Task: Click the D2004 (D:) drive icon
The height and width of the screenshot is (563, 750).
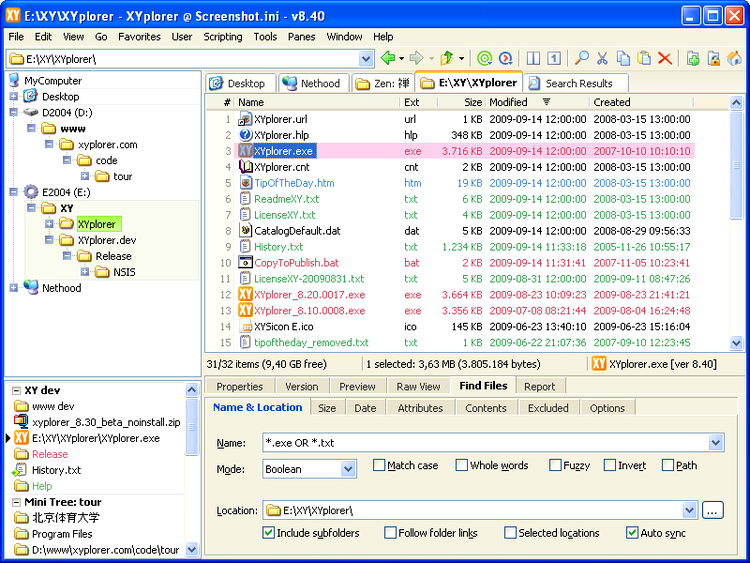Action: (31, 112)
